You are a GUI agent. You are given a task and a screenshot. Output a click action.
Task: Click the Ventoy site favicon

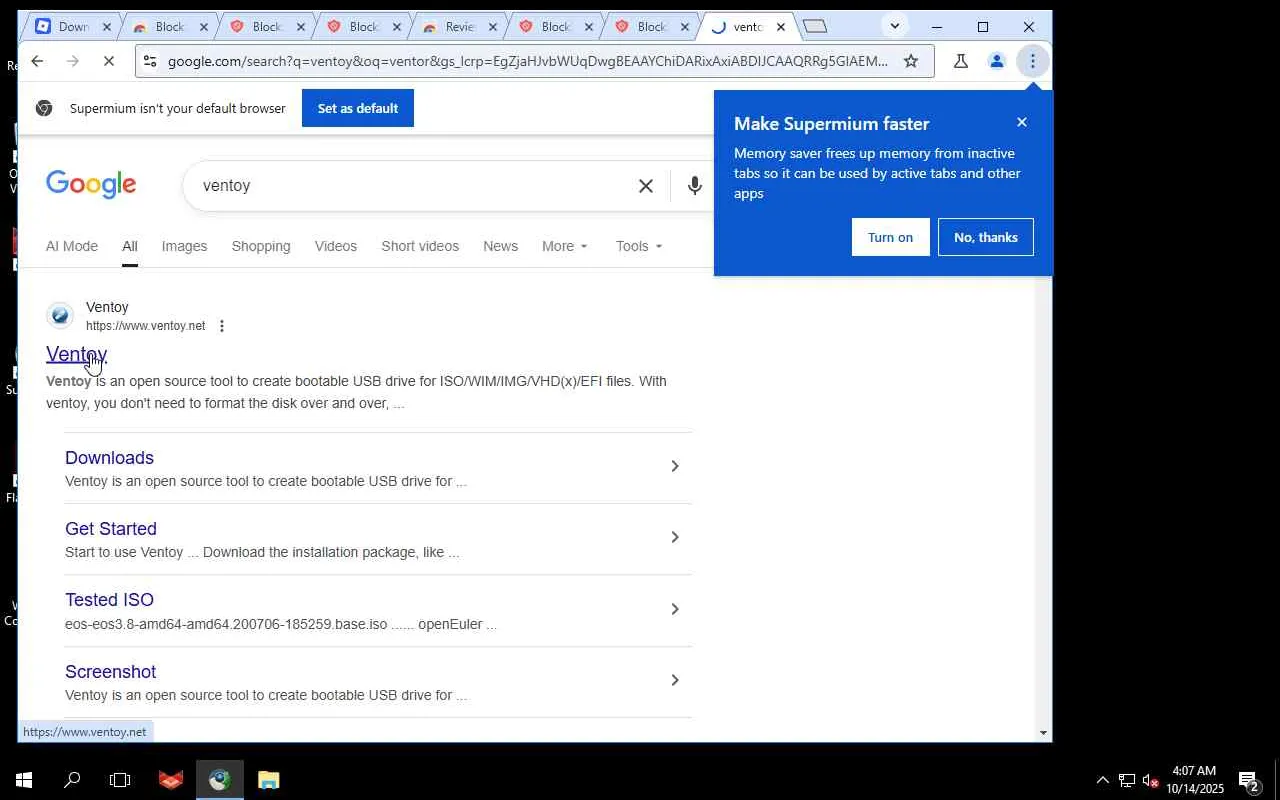[60, 316]
